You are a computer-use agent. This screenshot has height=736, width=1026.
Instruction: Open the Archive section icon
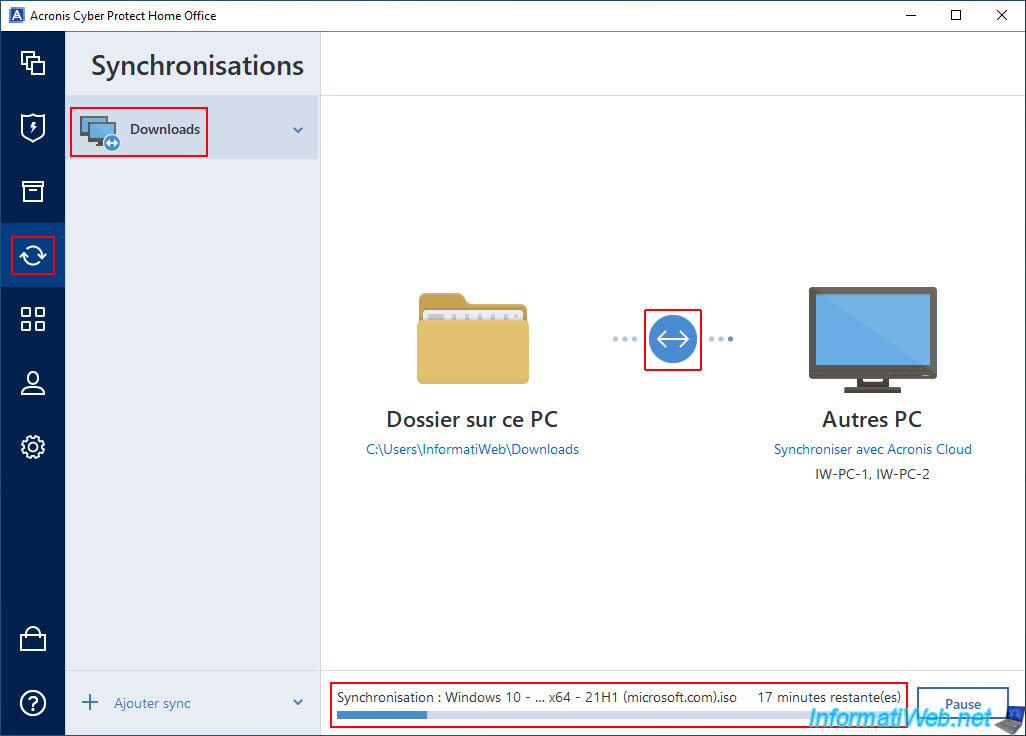(x=33, y=191)
